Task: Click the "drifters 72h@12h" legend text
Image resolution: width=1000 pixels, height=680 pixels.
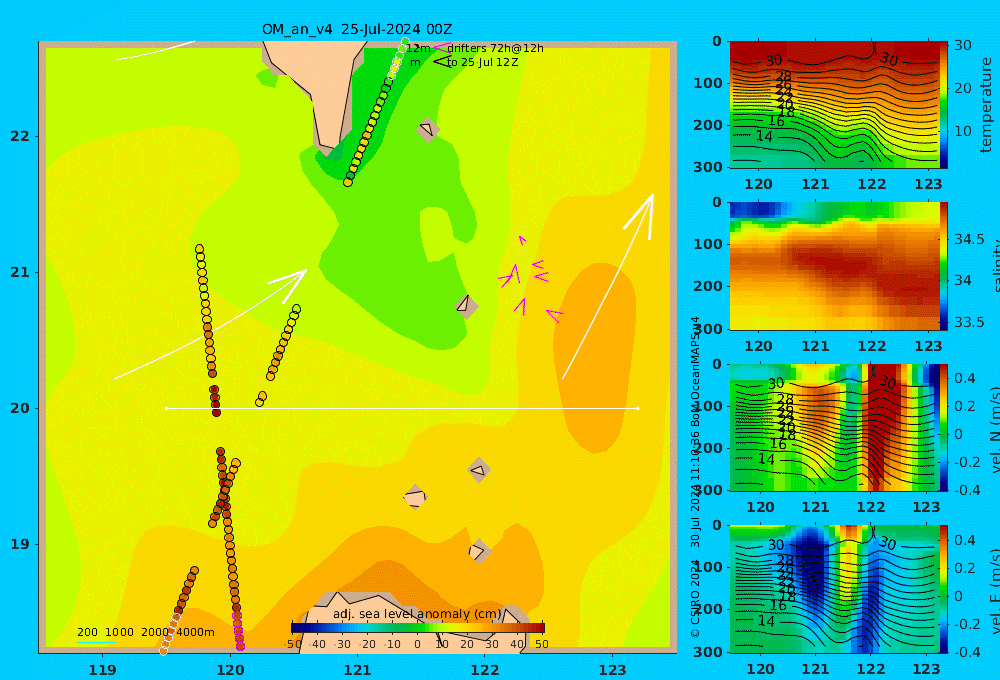Action: click(495, 48)
